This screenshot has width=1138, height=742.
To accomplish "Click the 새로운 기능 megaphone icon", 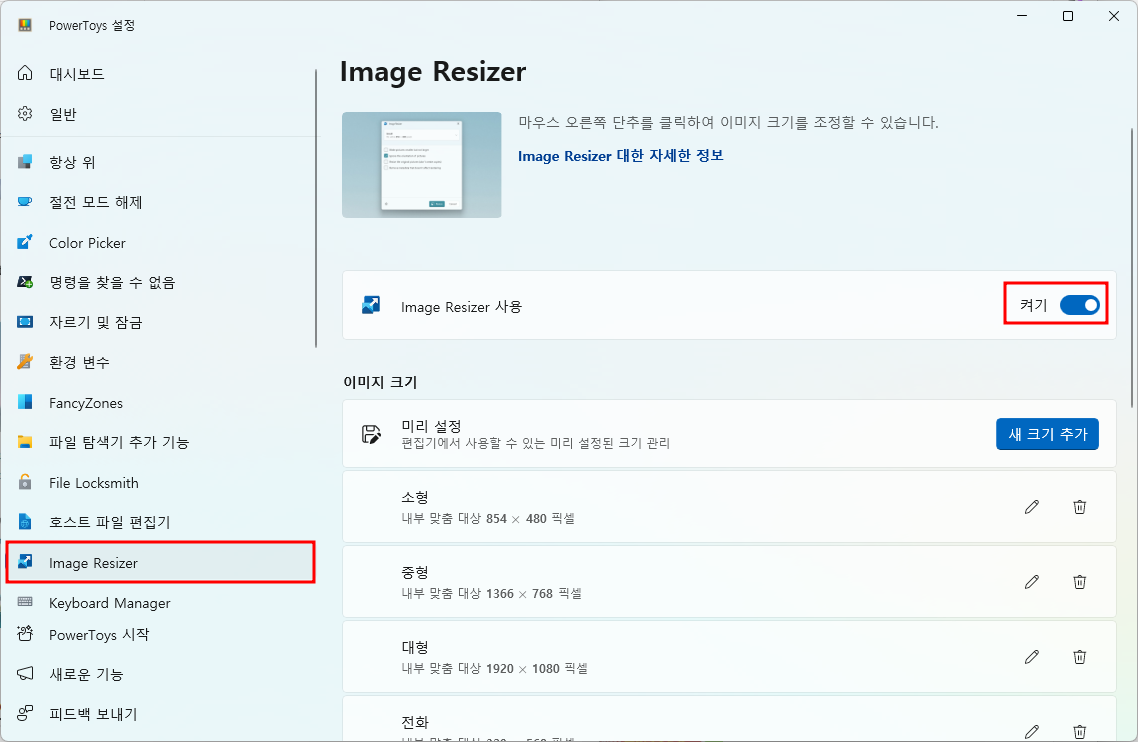I will coord(25,674).
